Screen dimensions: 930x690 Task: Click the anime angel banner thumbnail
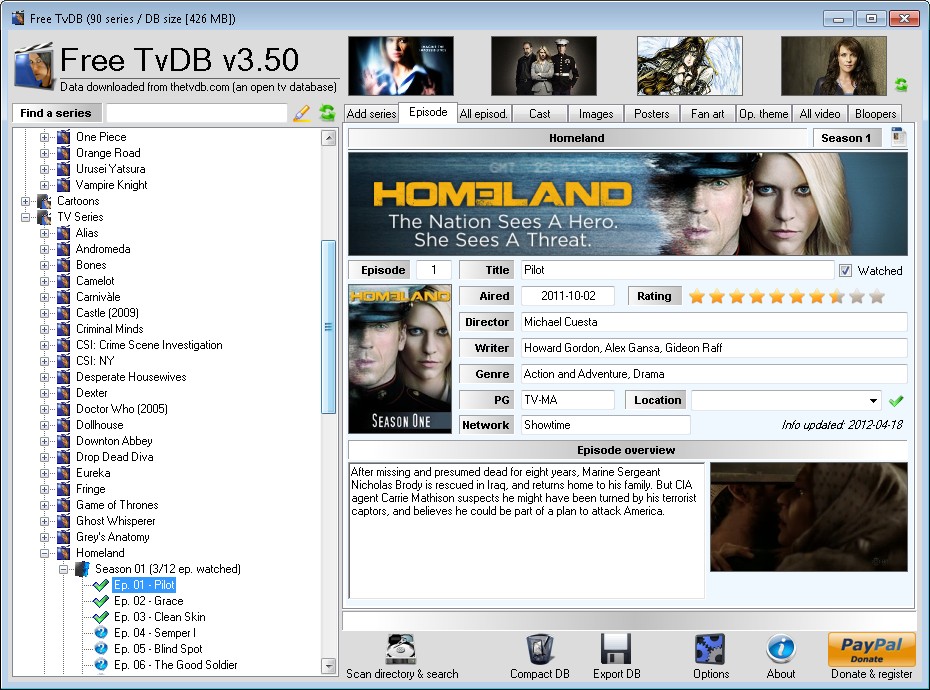tap(689, 66)
